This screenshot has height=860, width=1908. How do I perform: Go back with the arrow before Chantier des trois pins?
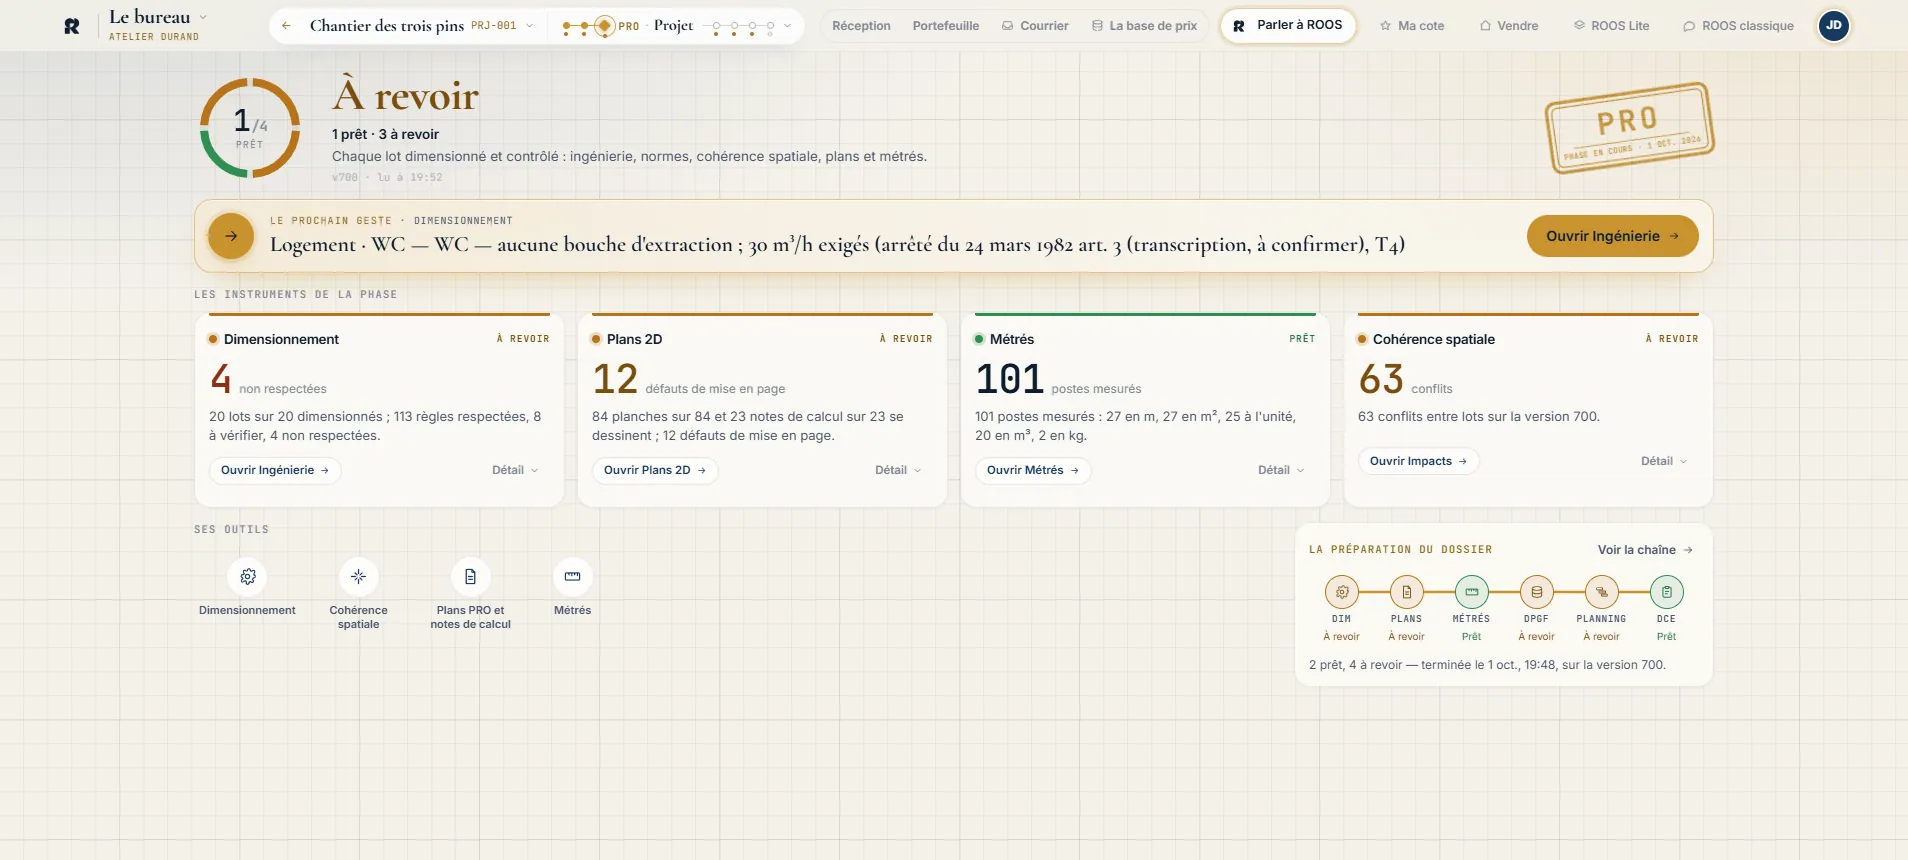coord(286,26)
